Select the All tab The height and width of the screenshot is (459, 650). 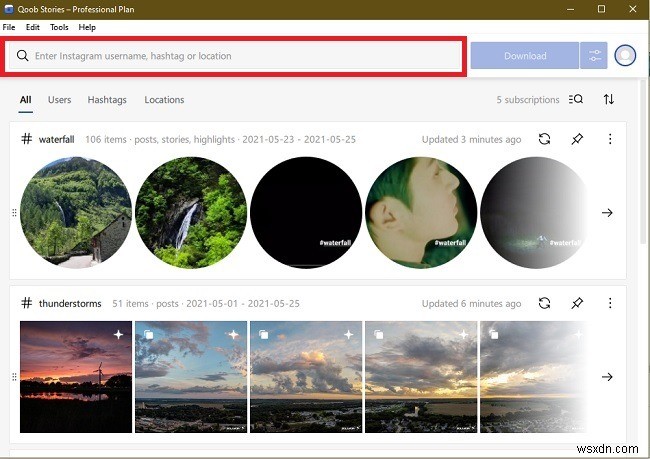tap(25, 100)
